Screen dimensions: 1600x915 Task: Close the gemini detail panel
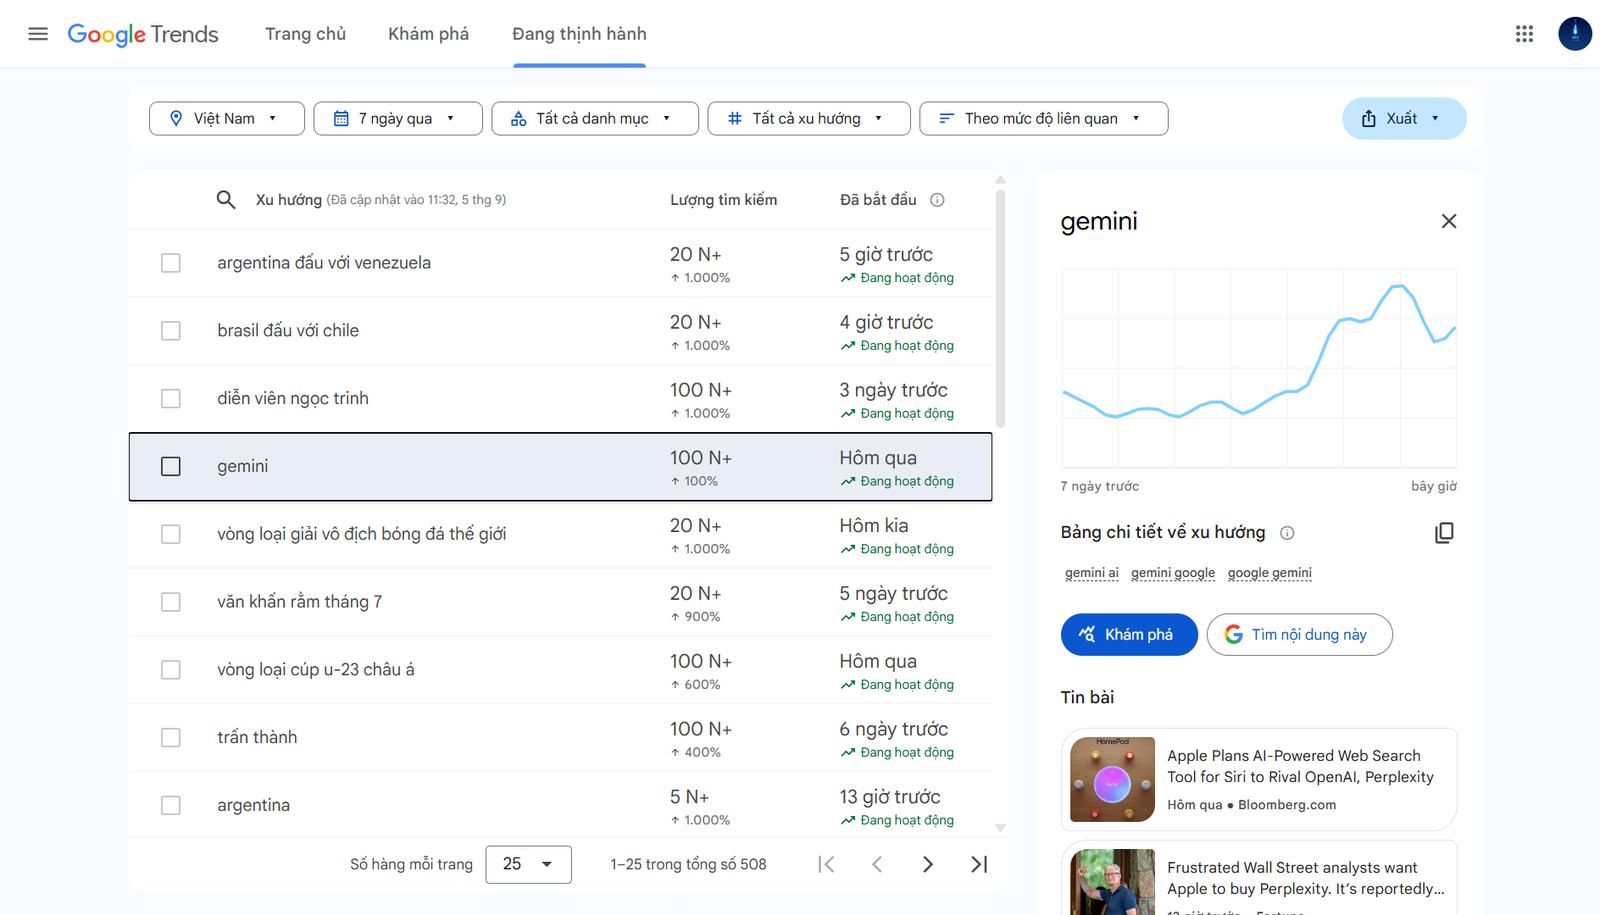1449,221
